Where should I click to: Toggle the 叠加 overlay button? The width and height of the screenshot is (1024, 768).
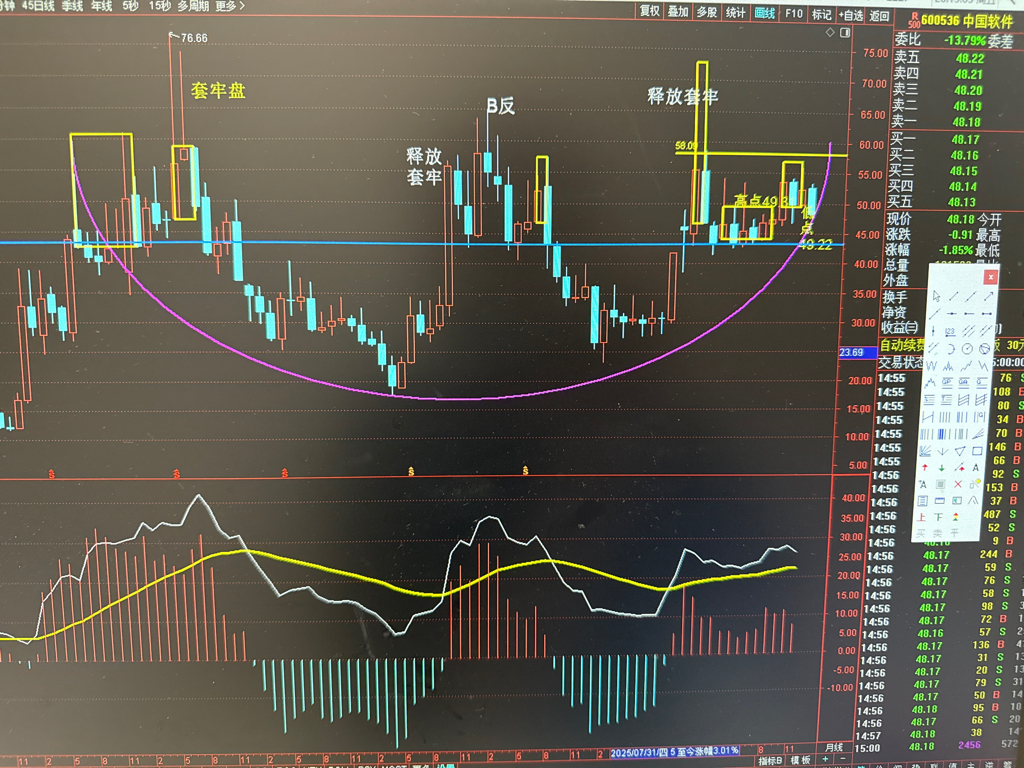coord(677,11)
